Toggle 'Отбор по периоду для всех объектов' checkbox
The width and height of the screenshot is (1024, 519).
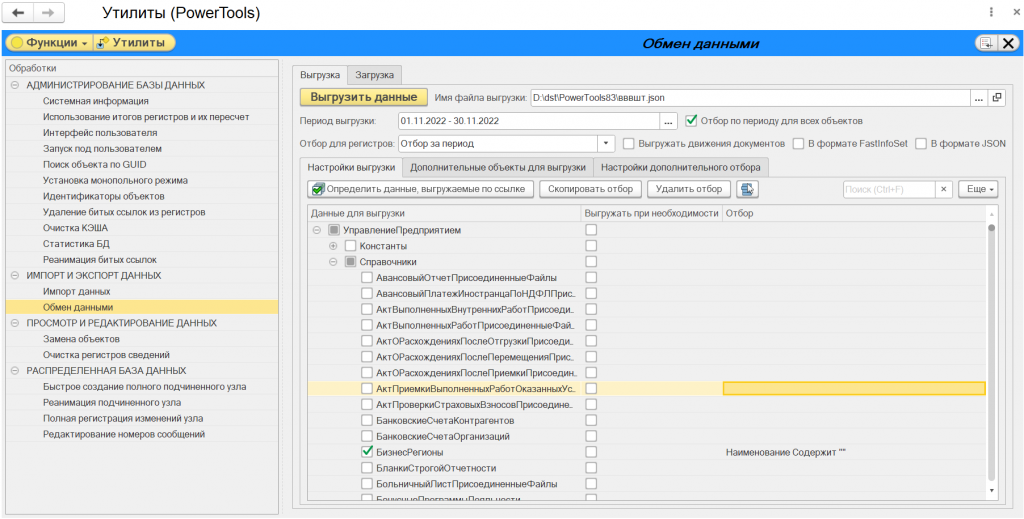tap(691, 120)
